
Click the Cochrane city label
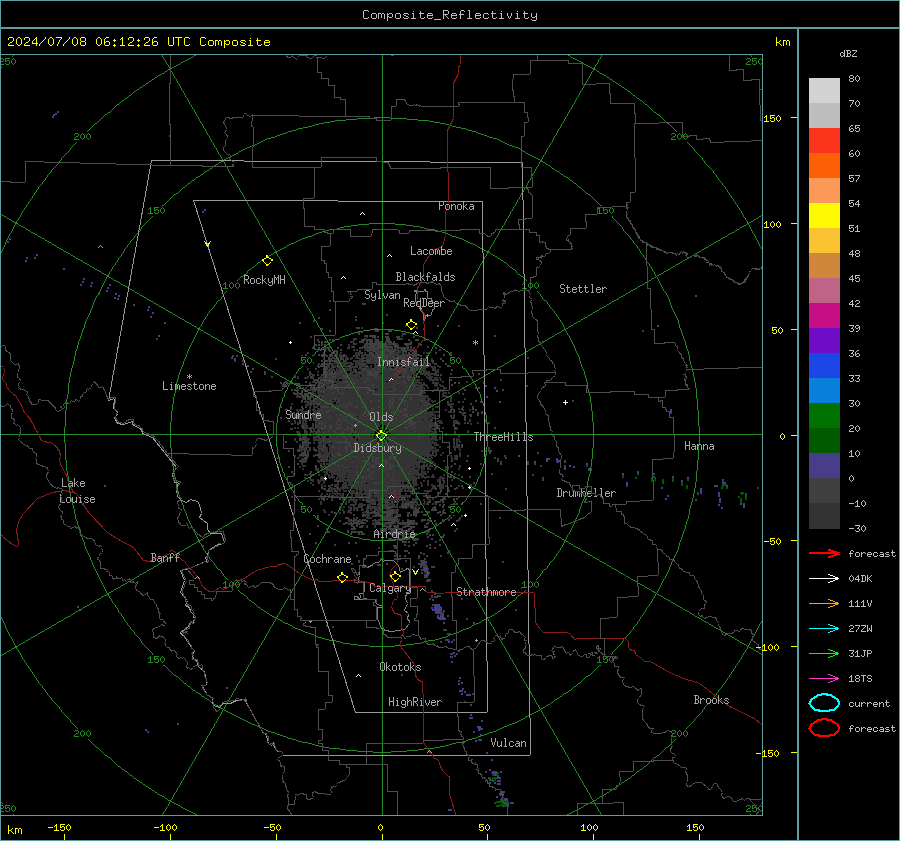pyautogui.click(x=327, y=559)
